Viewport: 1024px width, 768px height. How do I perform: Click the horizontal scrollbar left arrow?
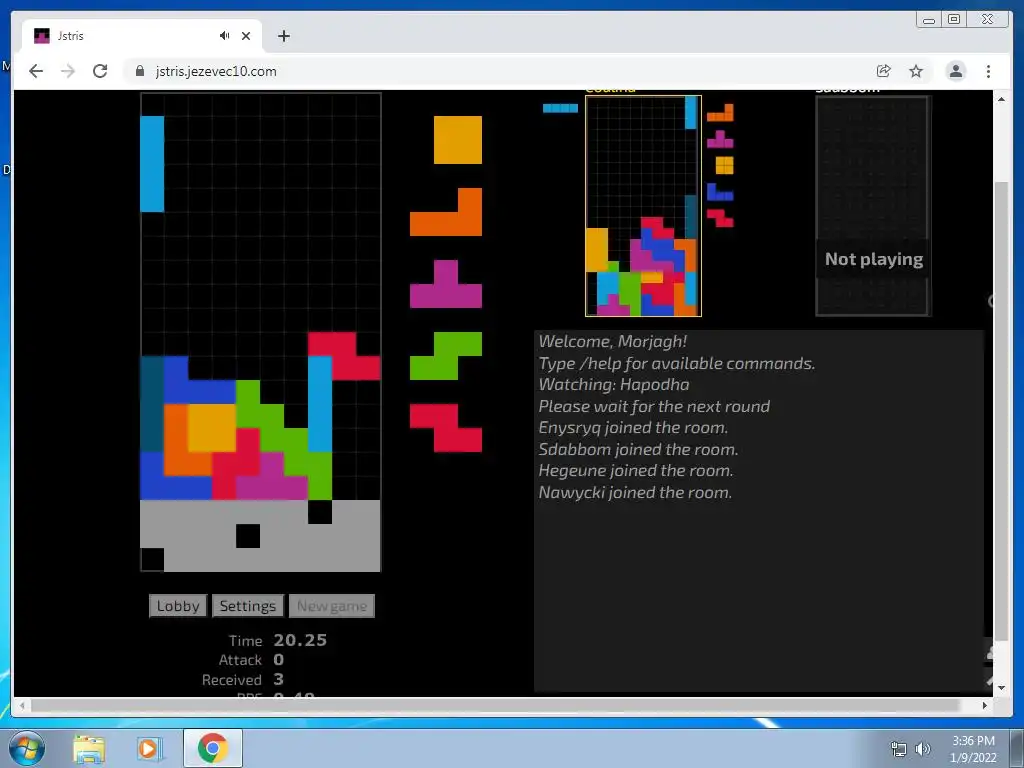23,705
